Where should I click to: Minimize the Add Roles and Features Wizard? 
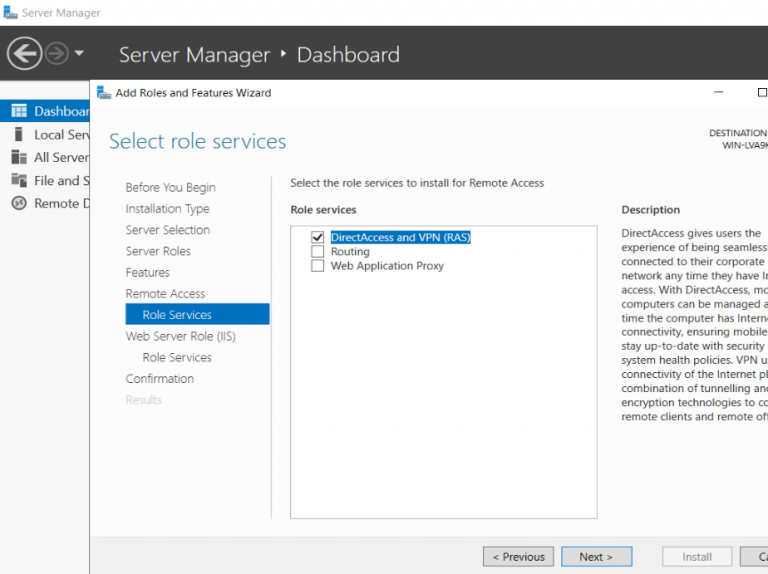719,92
